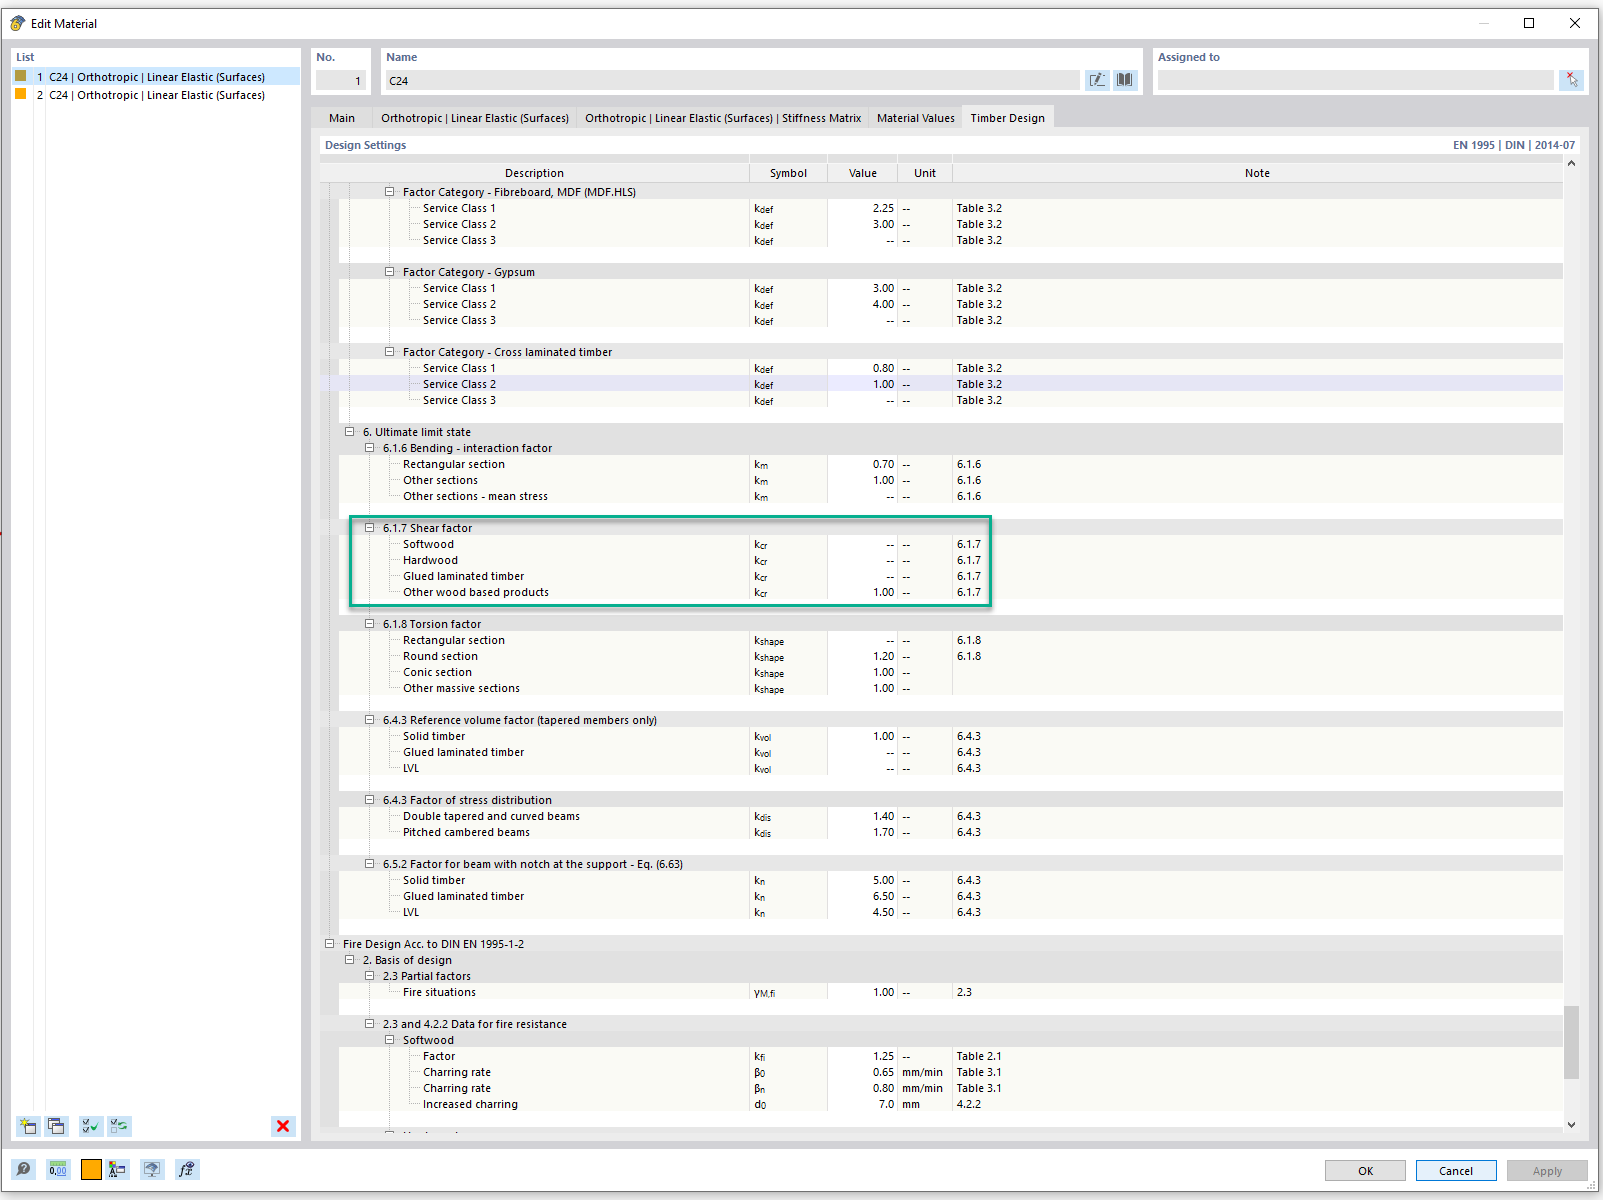Click the invert selection icon

119,1126
